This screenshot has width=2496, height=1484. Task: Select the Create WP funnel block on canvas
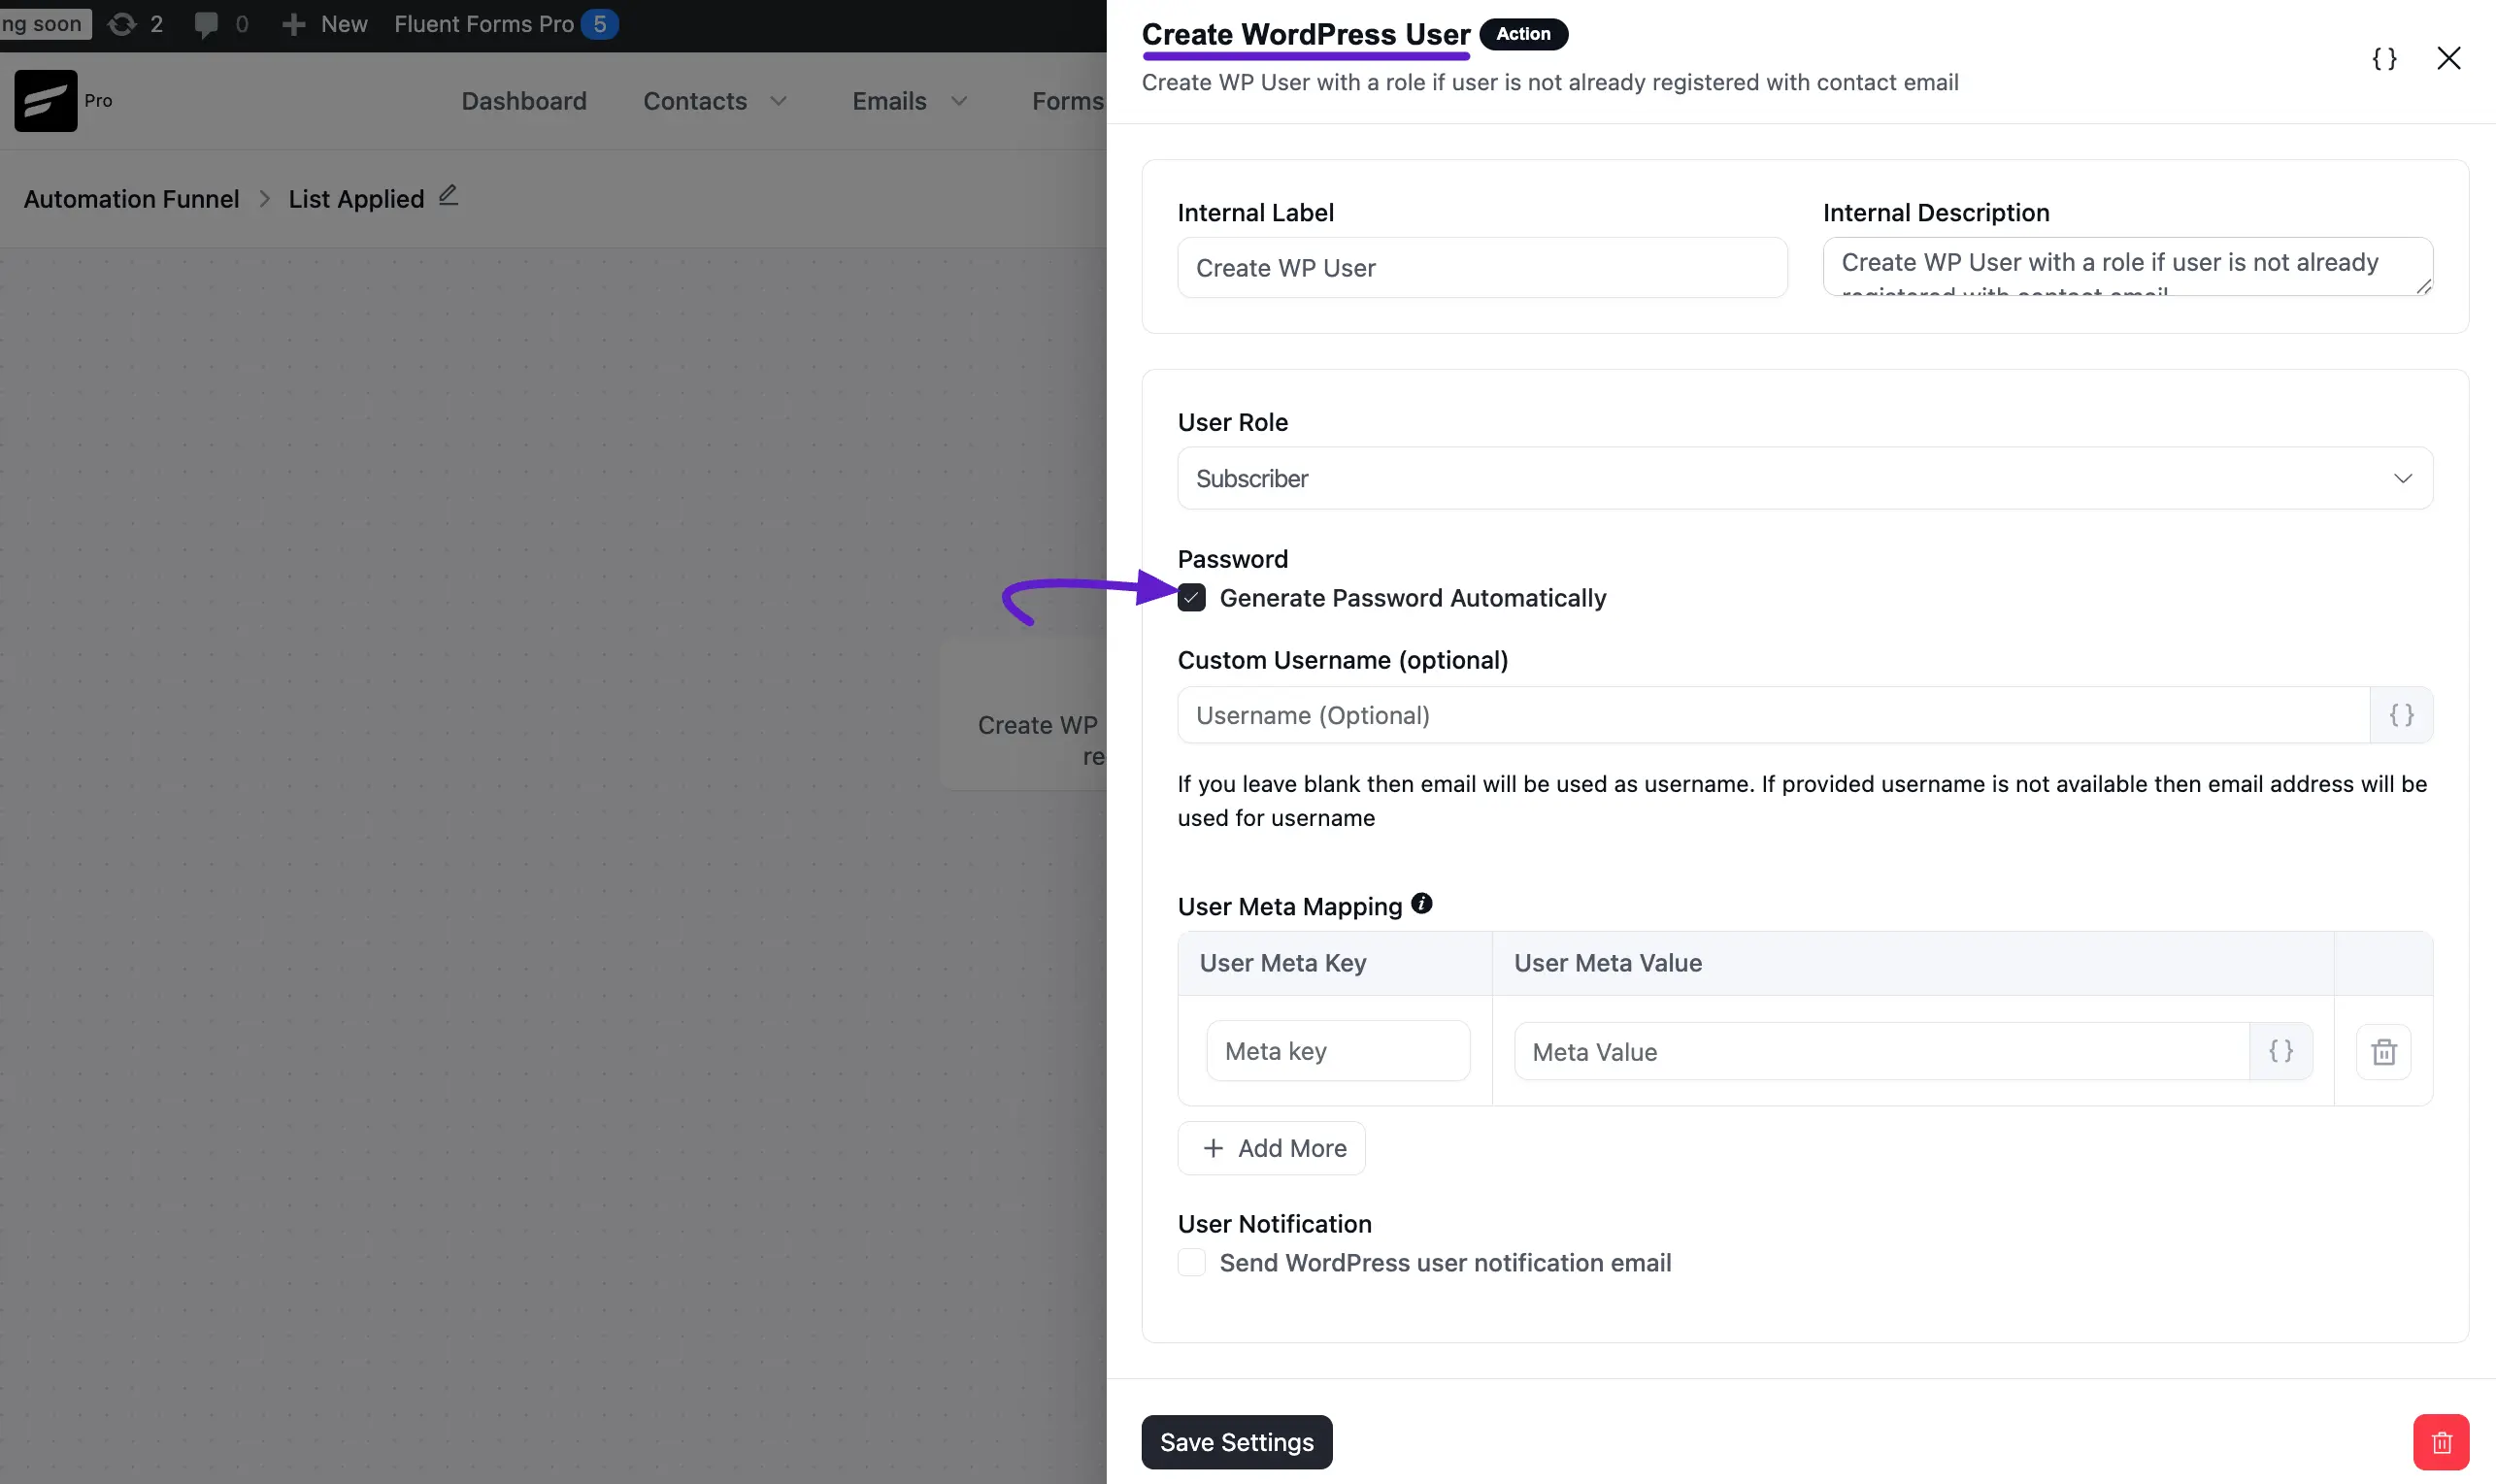click(1024, 715)
